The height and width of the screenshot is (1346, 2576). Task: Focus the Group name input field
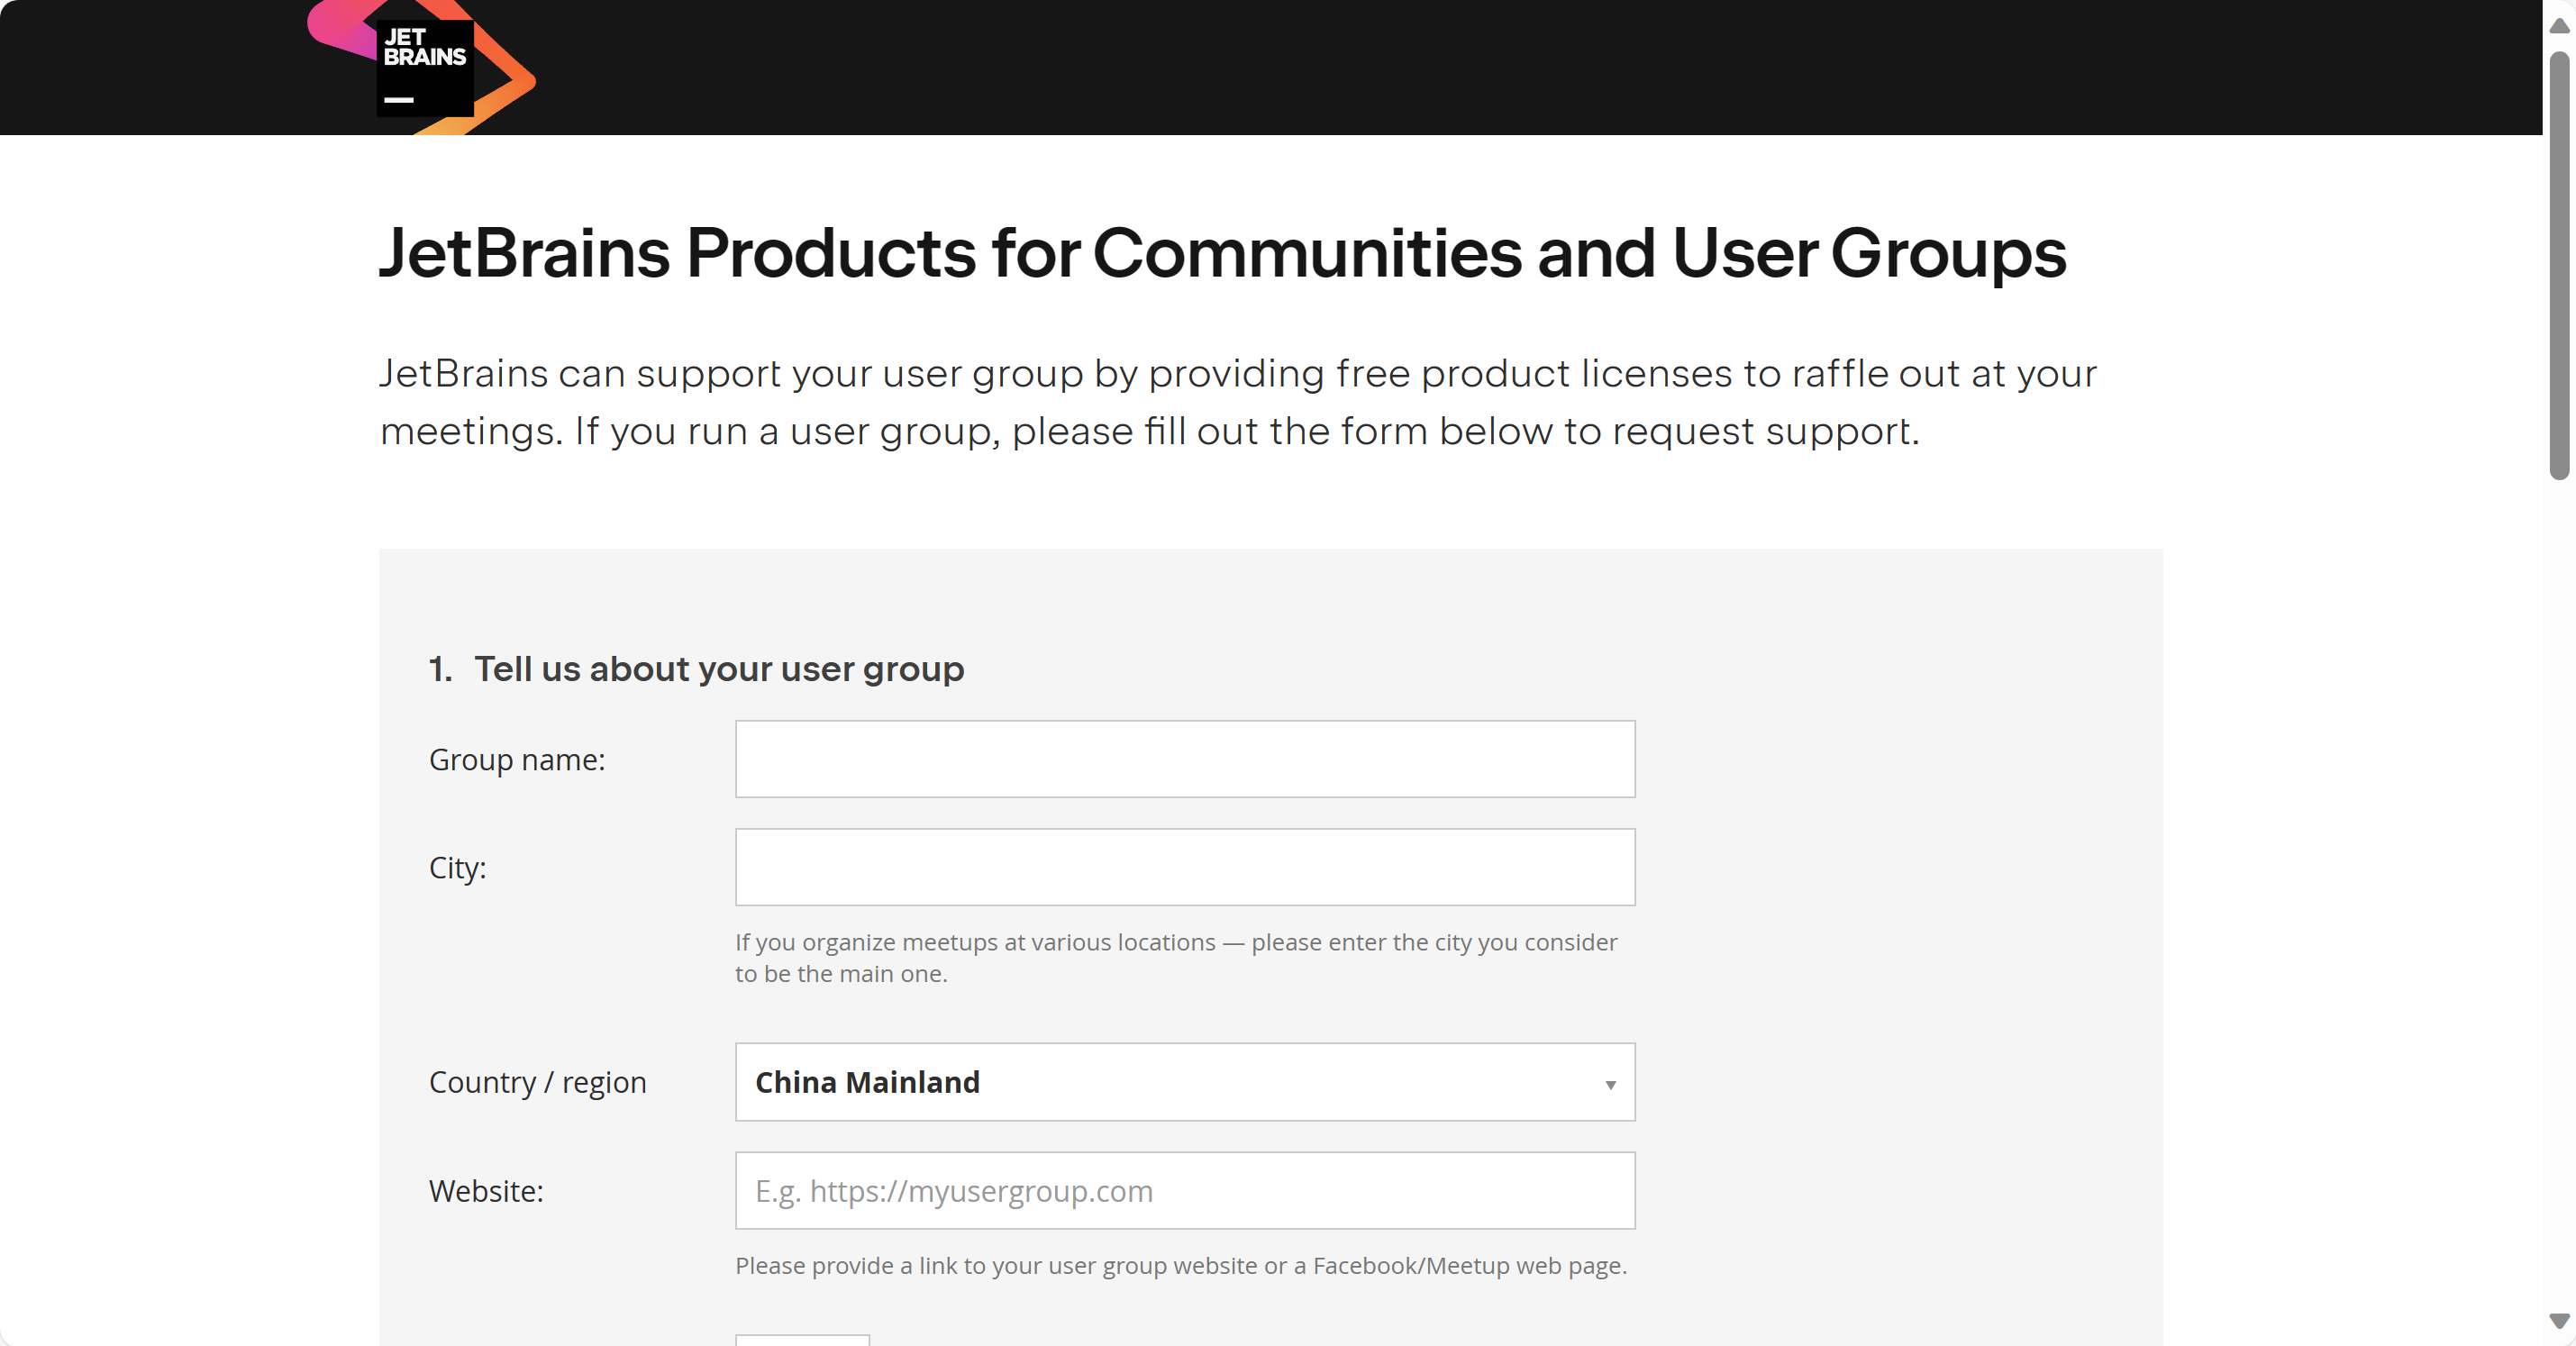pos(1185,759)
